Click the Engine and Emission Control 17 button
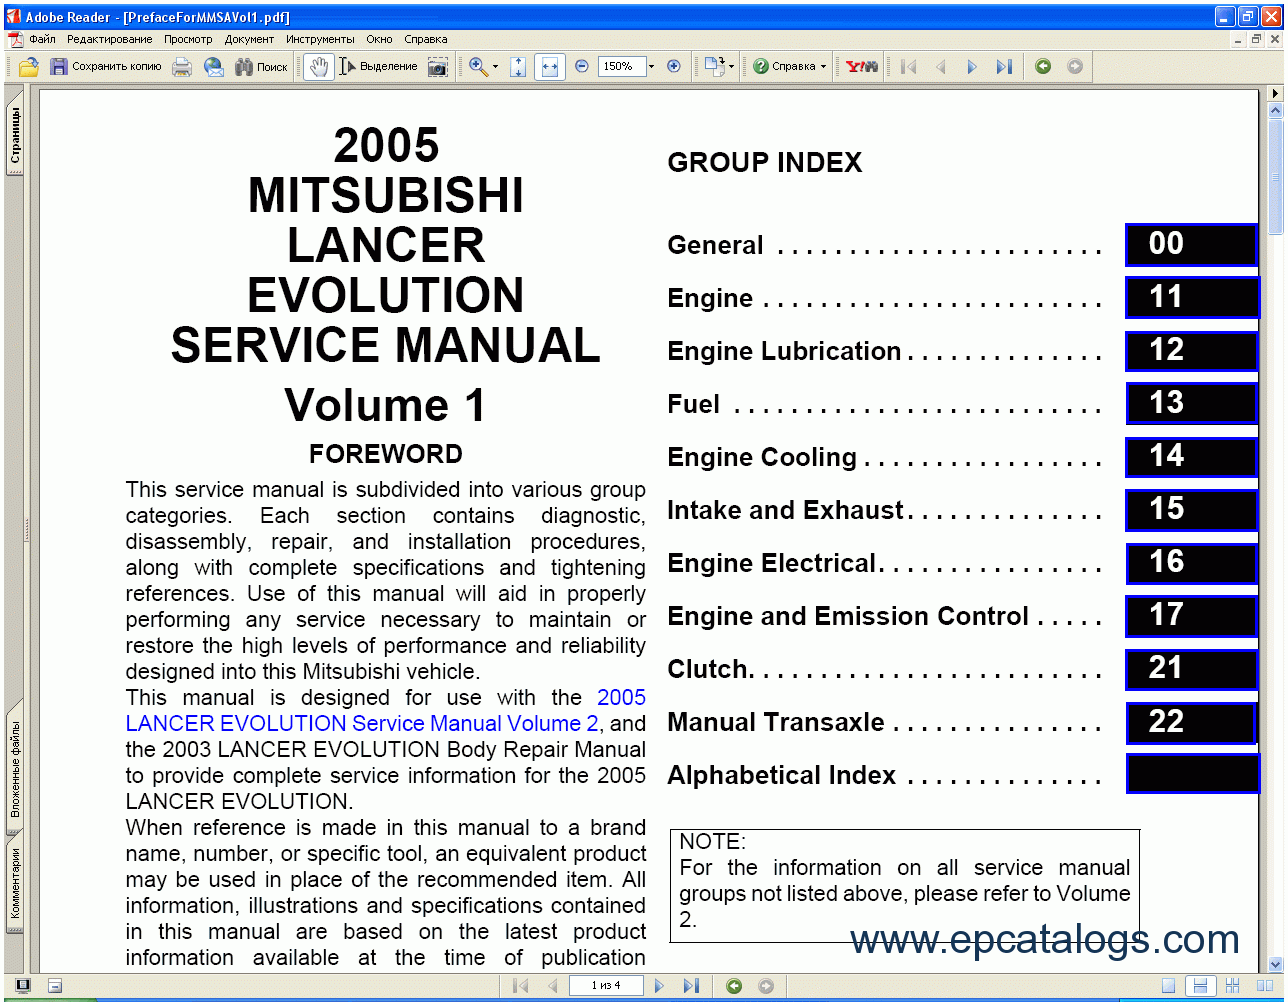 (1191, 616)
